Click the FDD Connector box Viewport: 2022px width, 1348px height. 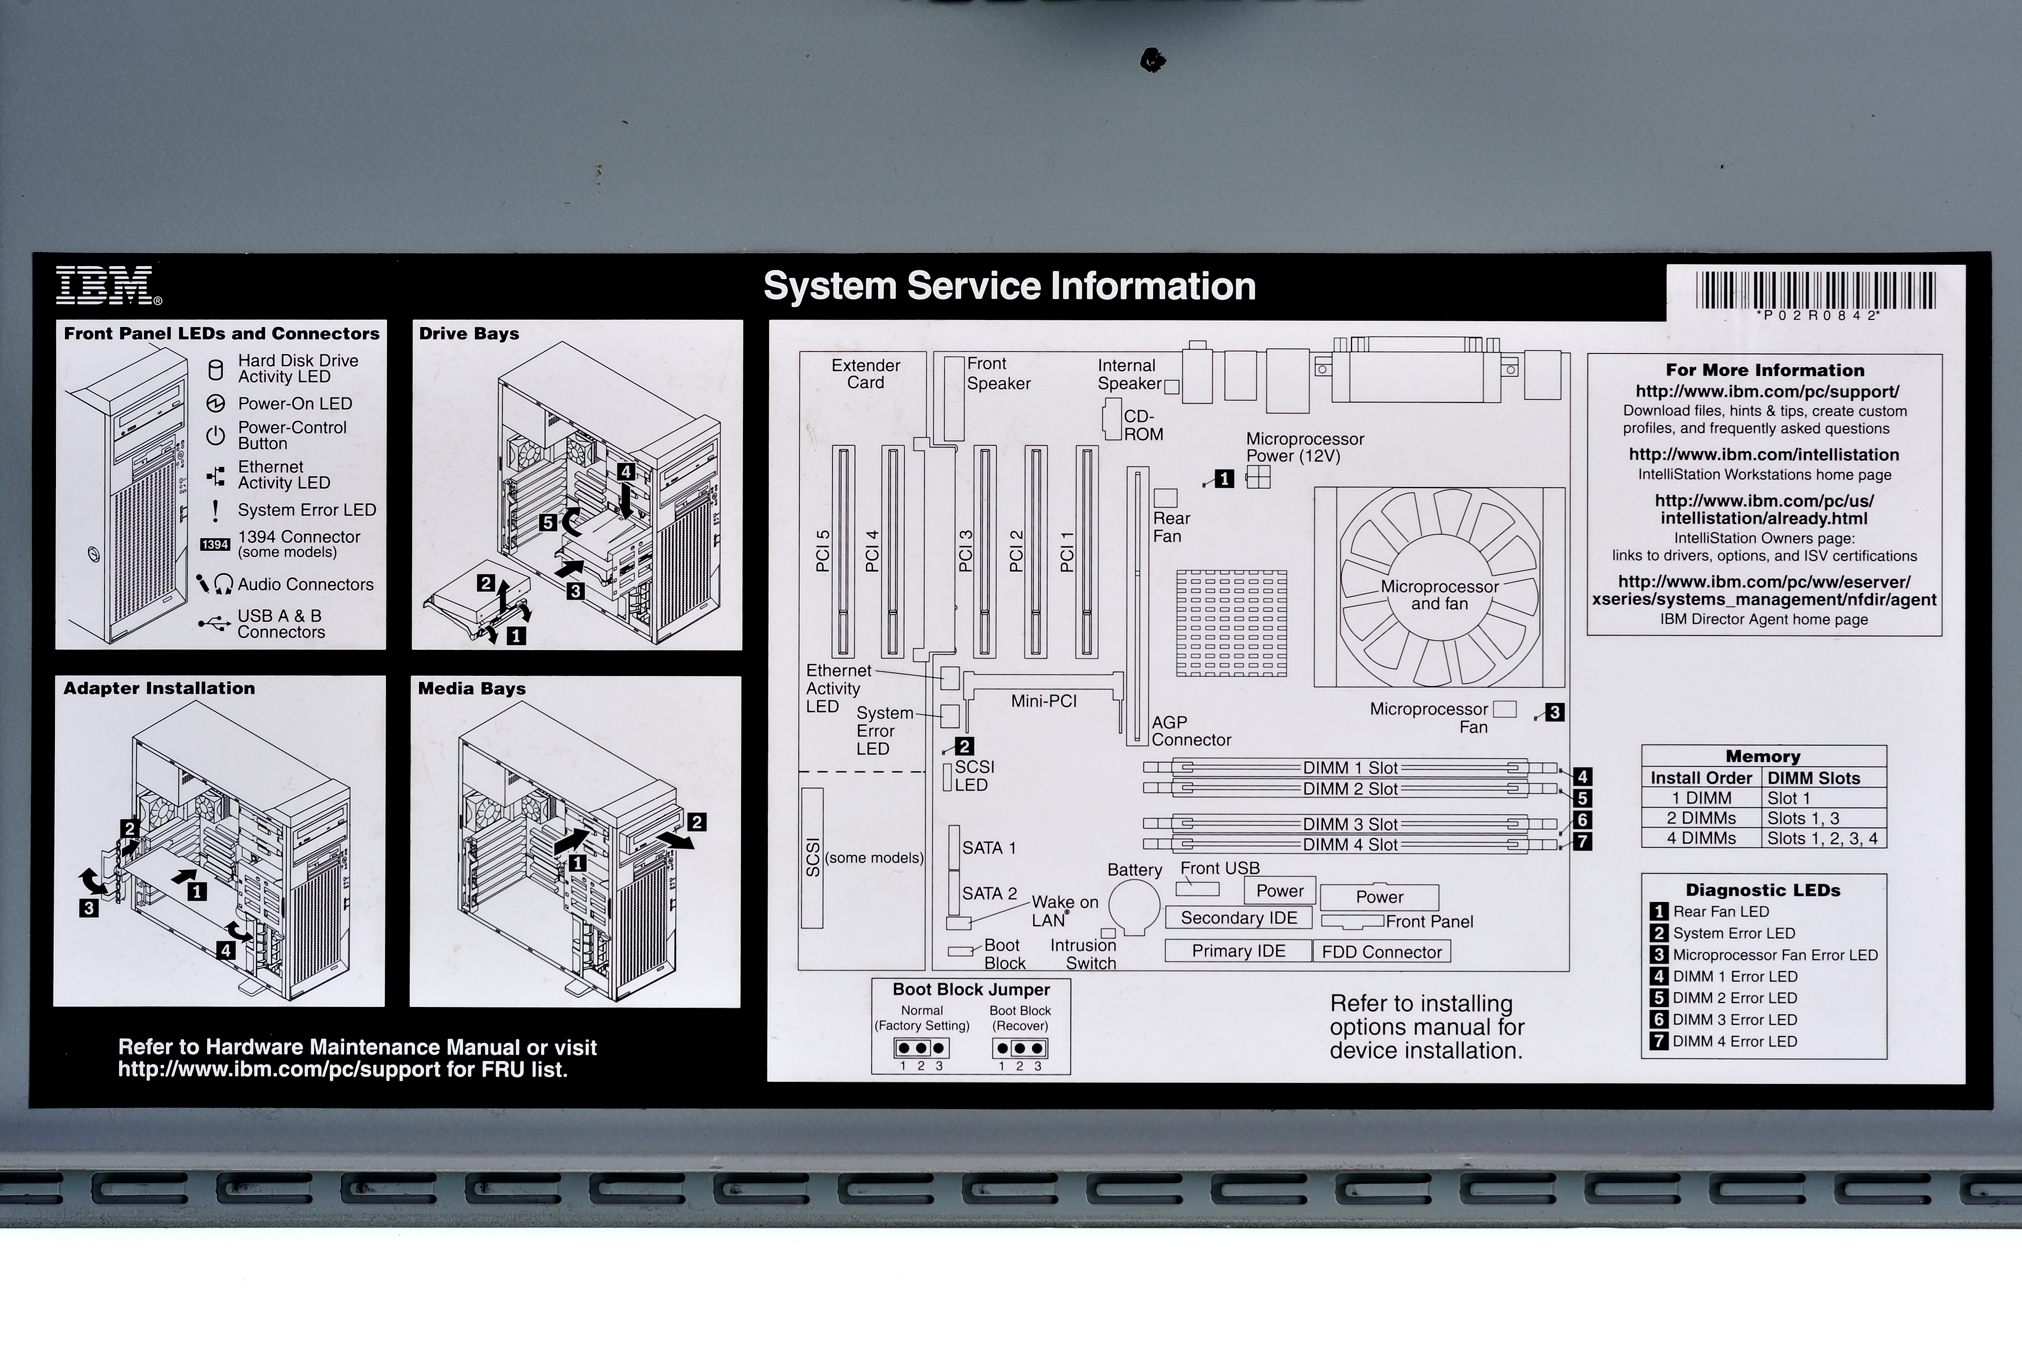point(1381,952)
